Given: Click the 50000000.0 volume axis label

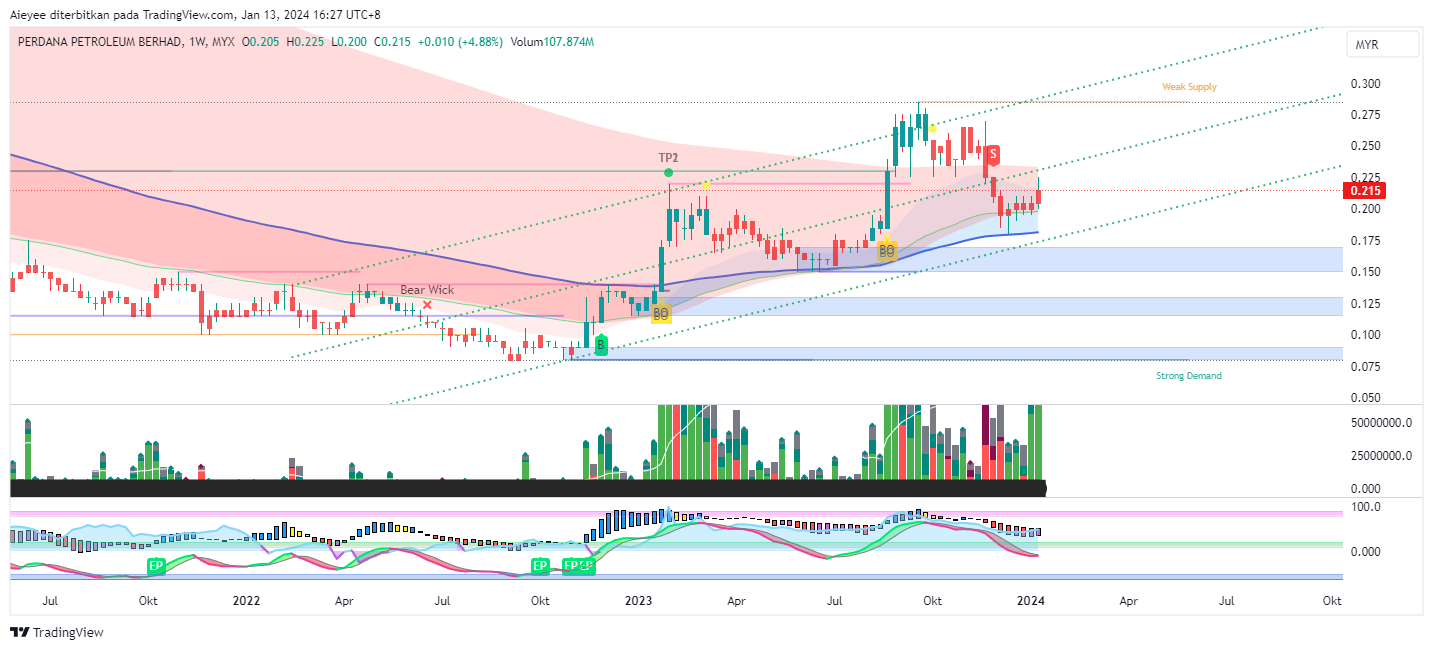Looking at the screenshot, I should point(1380,423).
